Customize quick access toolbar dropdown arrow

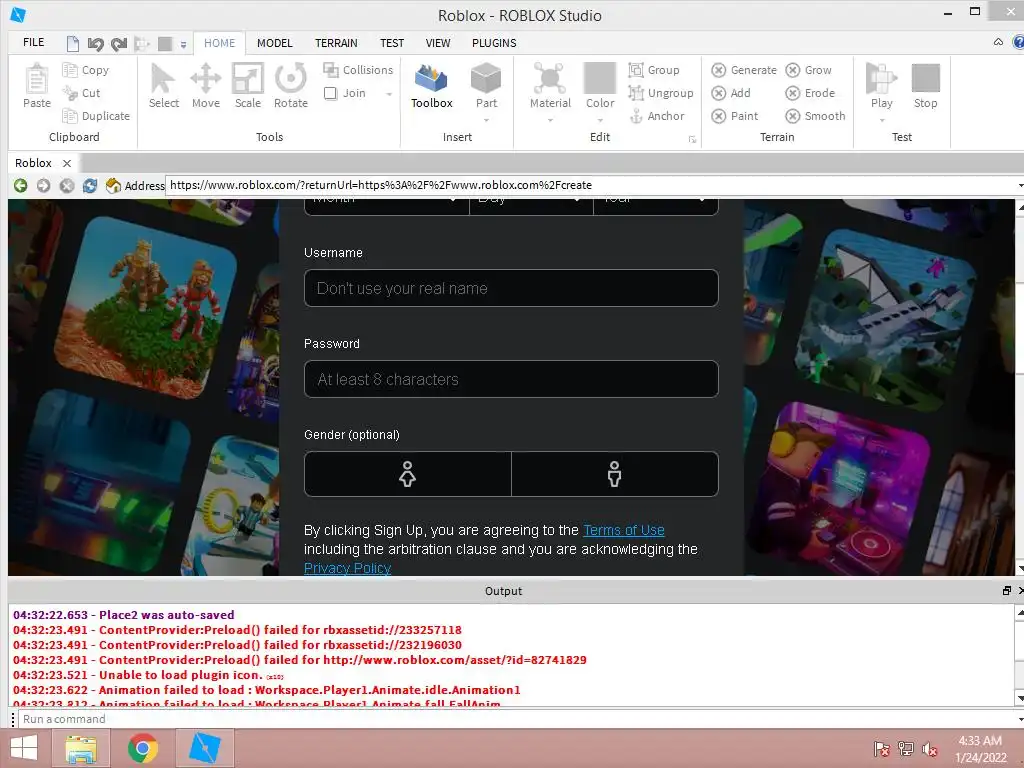[x=184, y=44]
